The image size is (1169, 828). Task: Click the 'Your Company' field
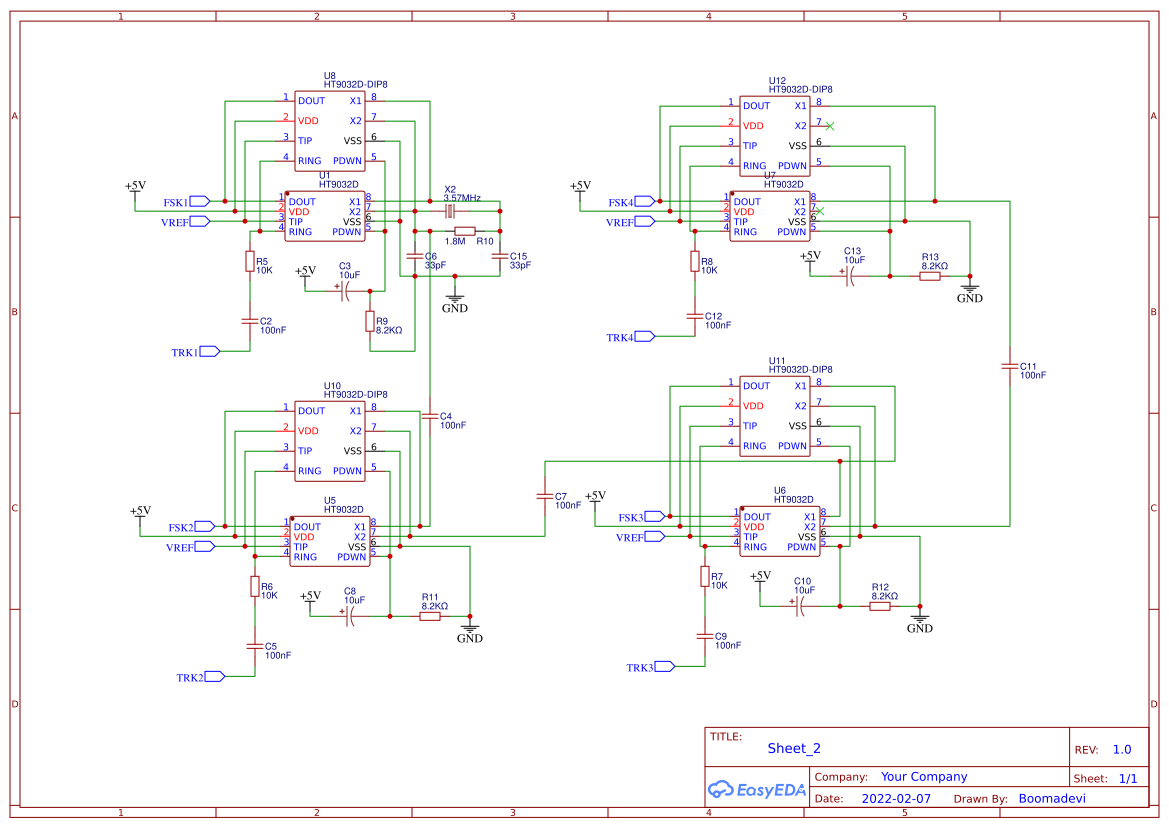(923, 777)
